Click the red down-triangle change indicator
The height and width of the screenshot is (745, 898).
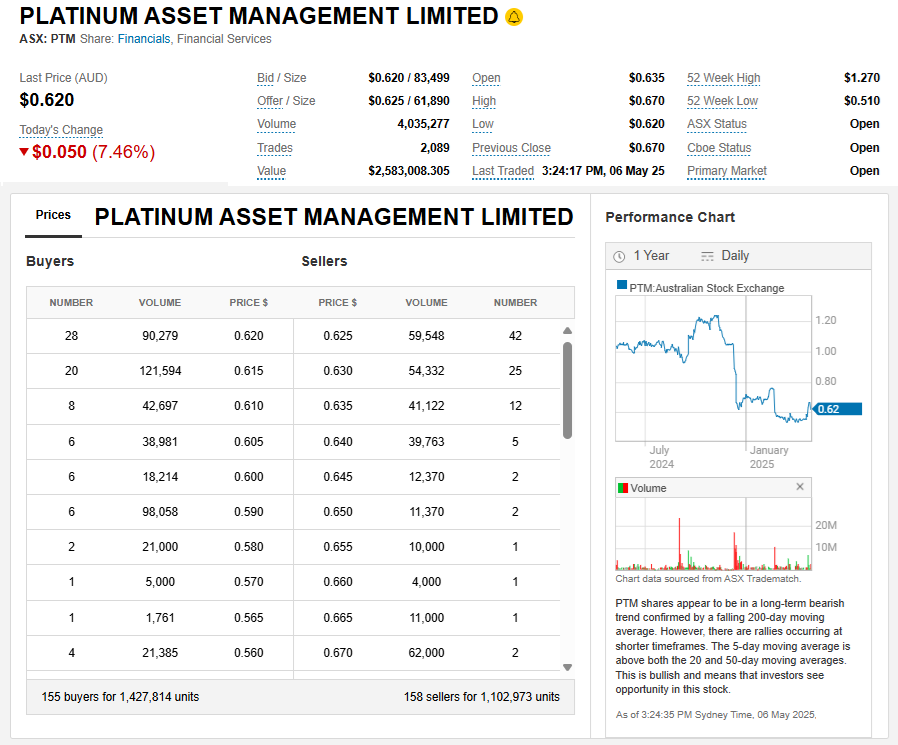point(25,152)
